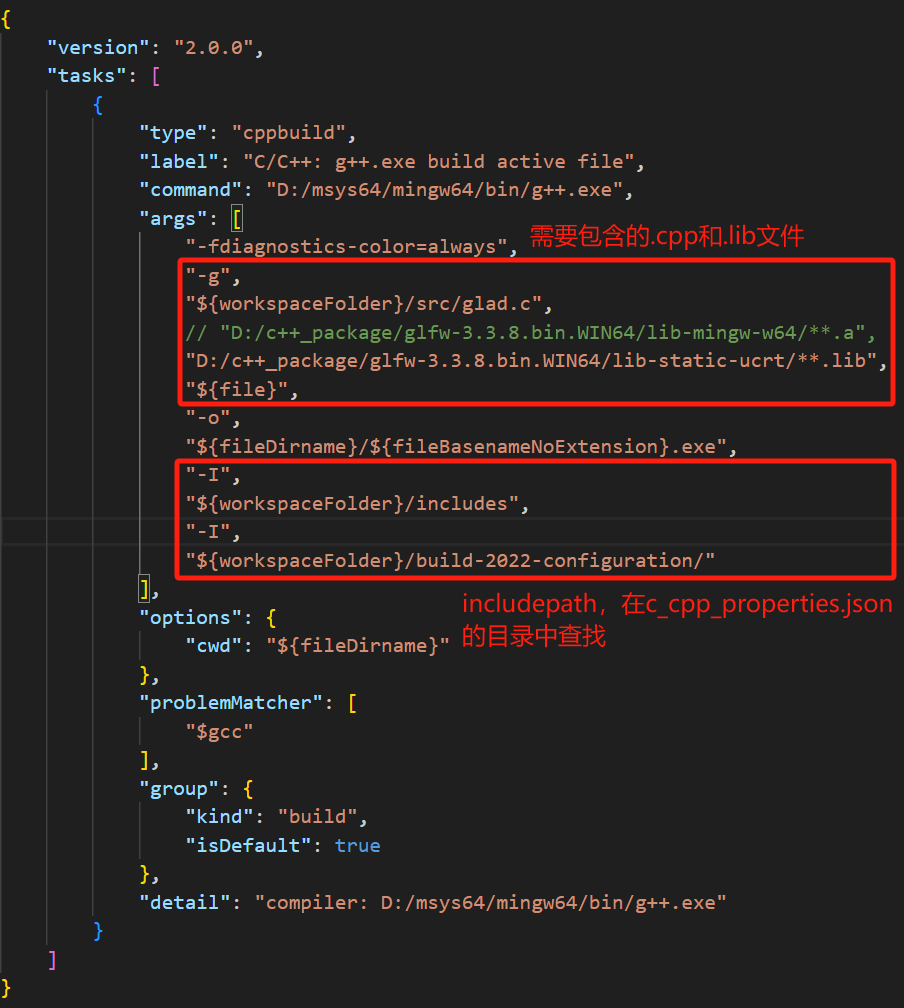The image size is (904, 1008).
Task: Click the "-fdiagnostics-color=always" argument
Action: [347, 247]
